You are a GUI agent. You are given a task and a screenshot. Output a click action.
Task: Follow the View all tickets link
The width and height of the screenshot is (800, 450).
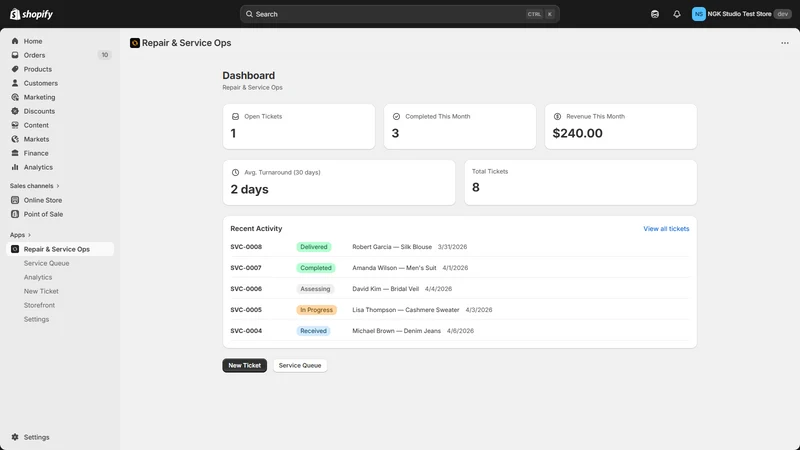[x=666, y=229]
